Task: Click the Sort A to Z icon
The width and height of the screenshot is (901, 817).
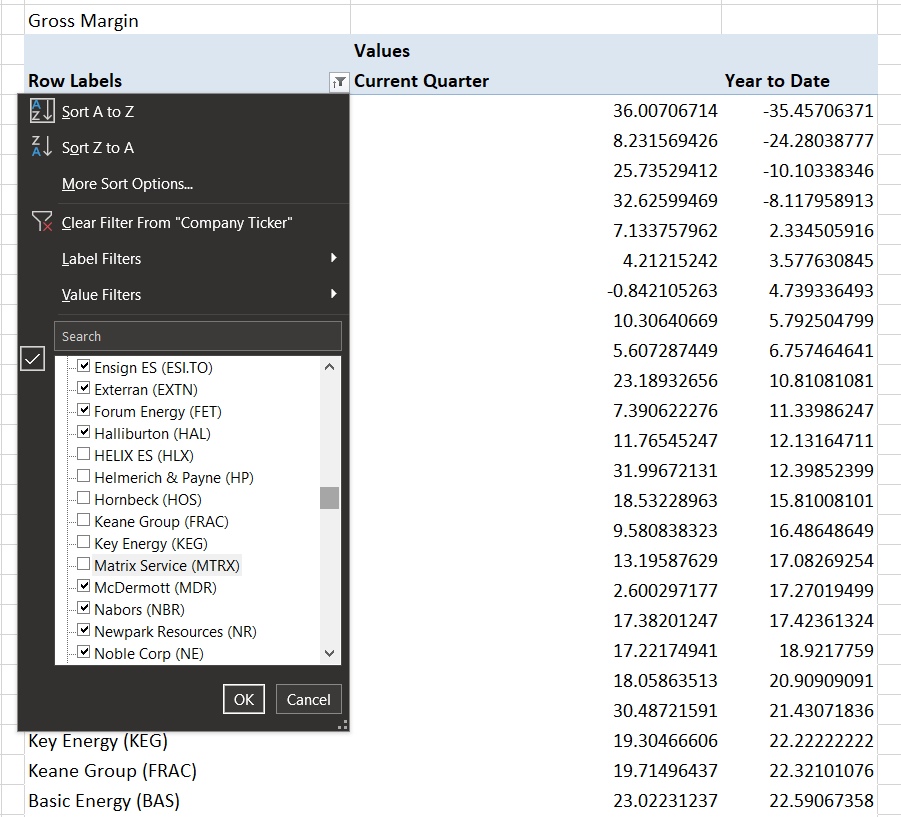Action: coord(41,112)
